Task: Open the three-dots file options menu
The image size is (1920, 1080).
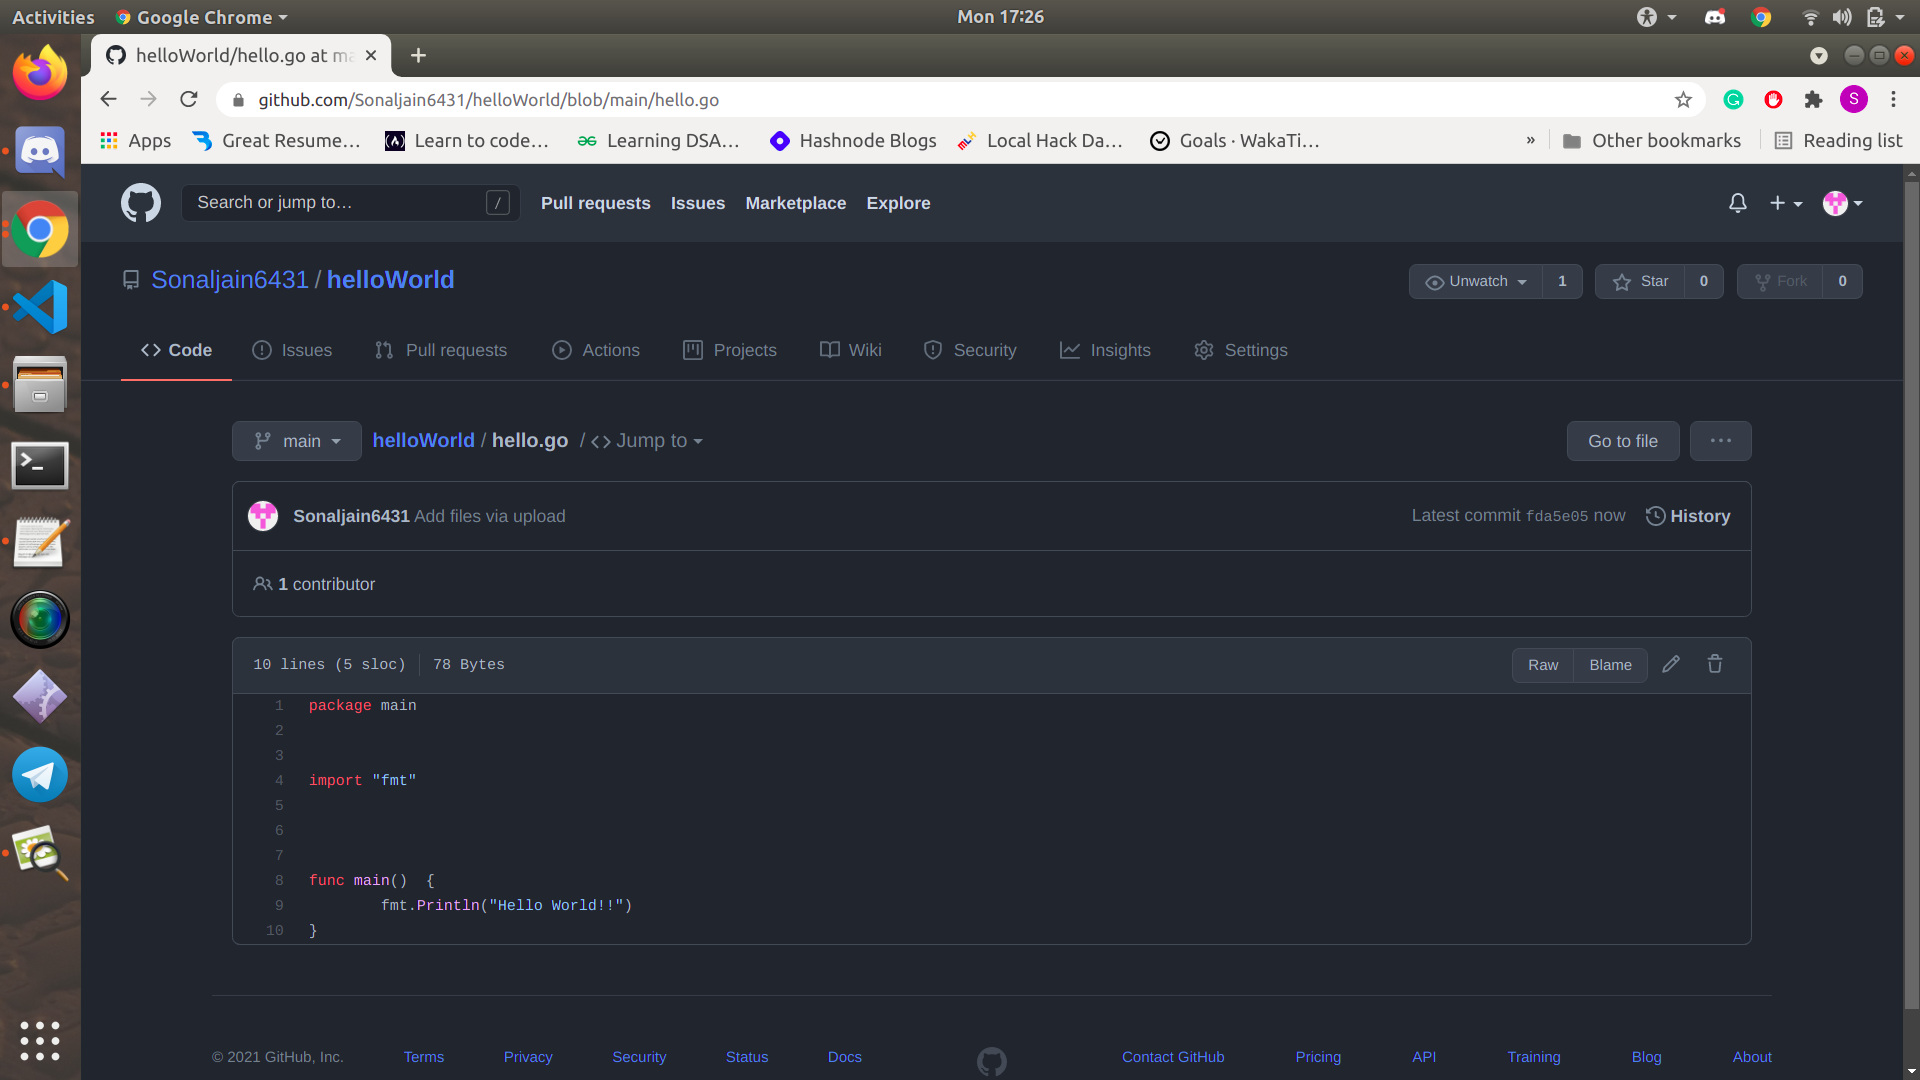Action: pyautogui.click(x=1720, y=441)
